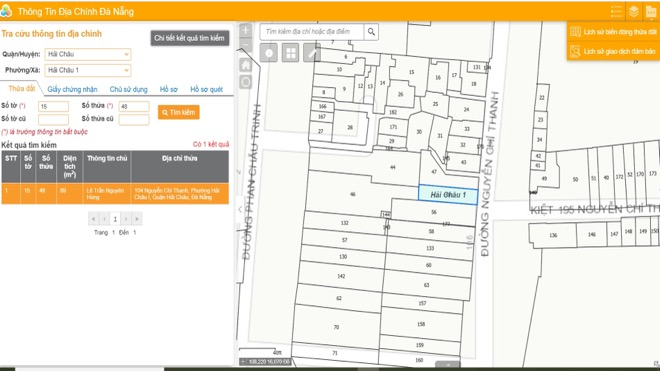
Task: Click coordinates readout 108,220 16,070
Action: pos(269,362)
